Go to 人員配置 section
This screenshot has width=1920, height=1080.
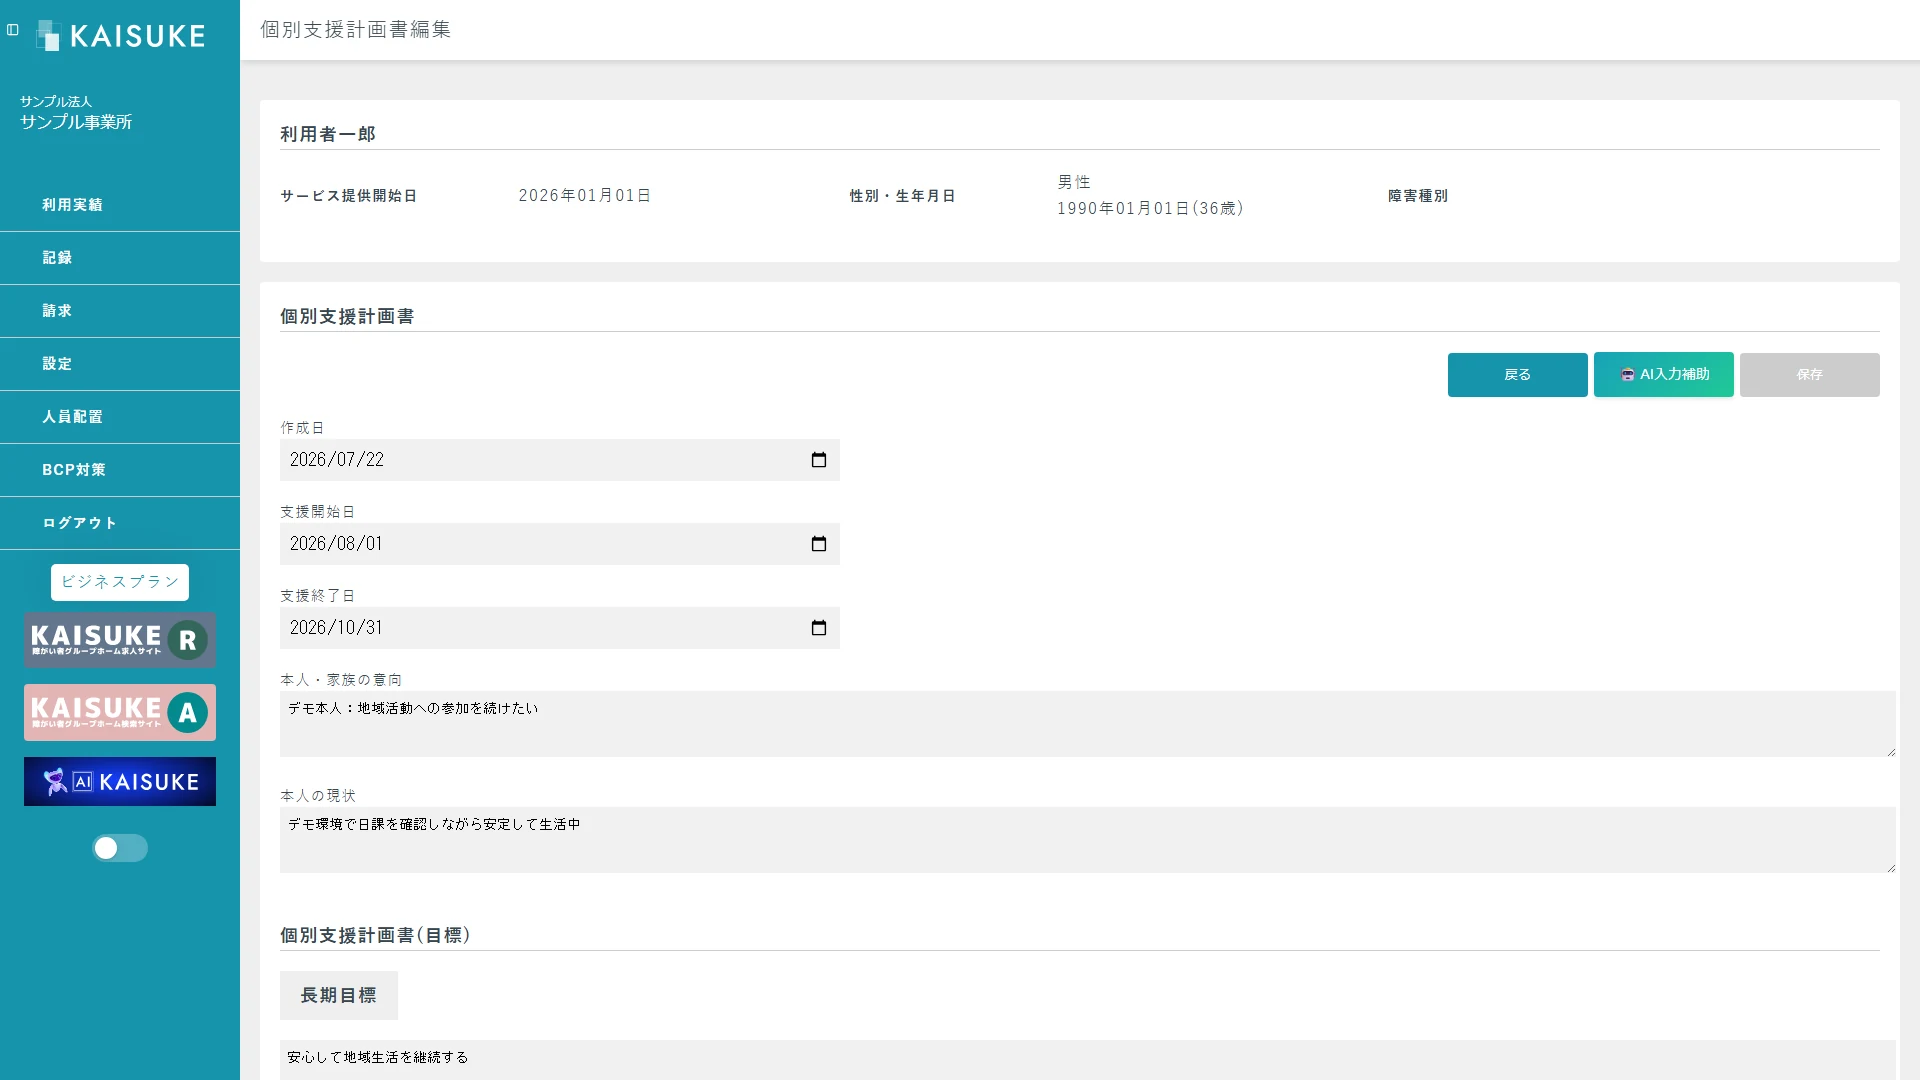click(x=120, y=417)
